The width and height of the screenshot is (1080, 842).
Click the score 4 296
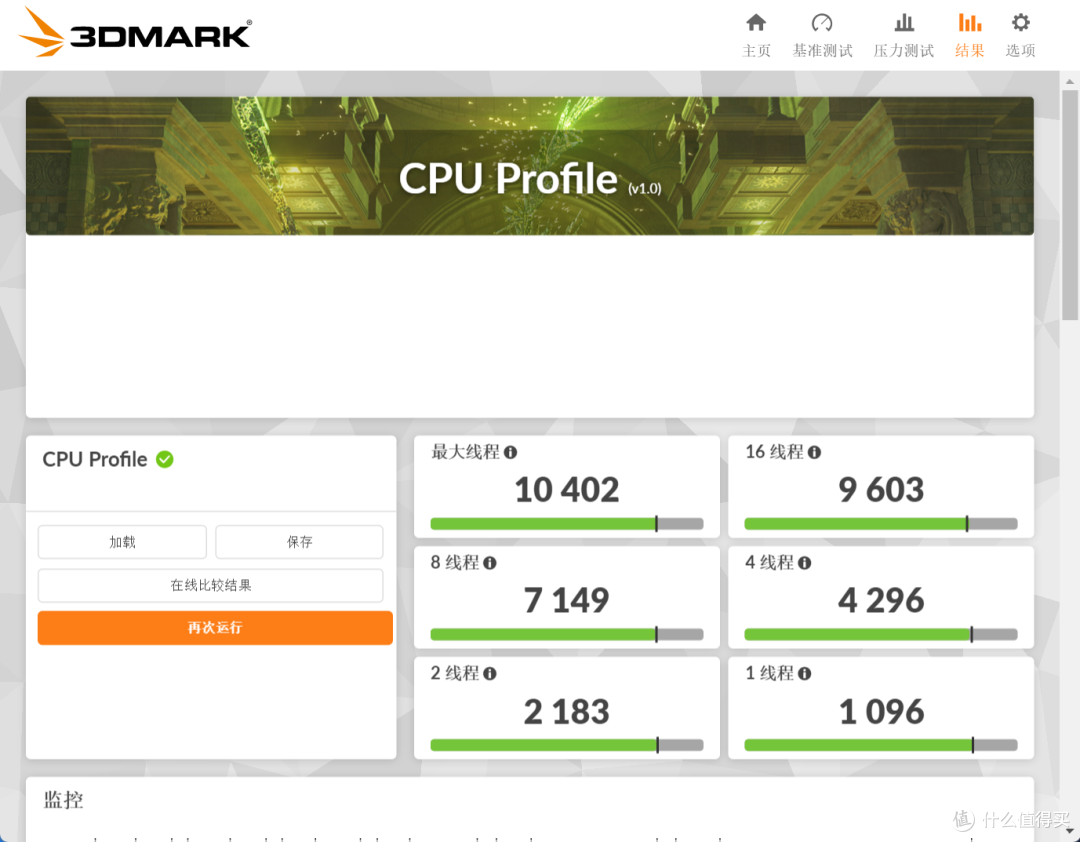click(880, 600)
